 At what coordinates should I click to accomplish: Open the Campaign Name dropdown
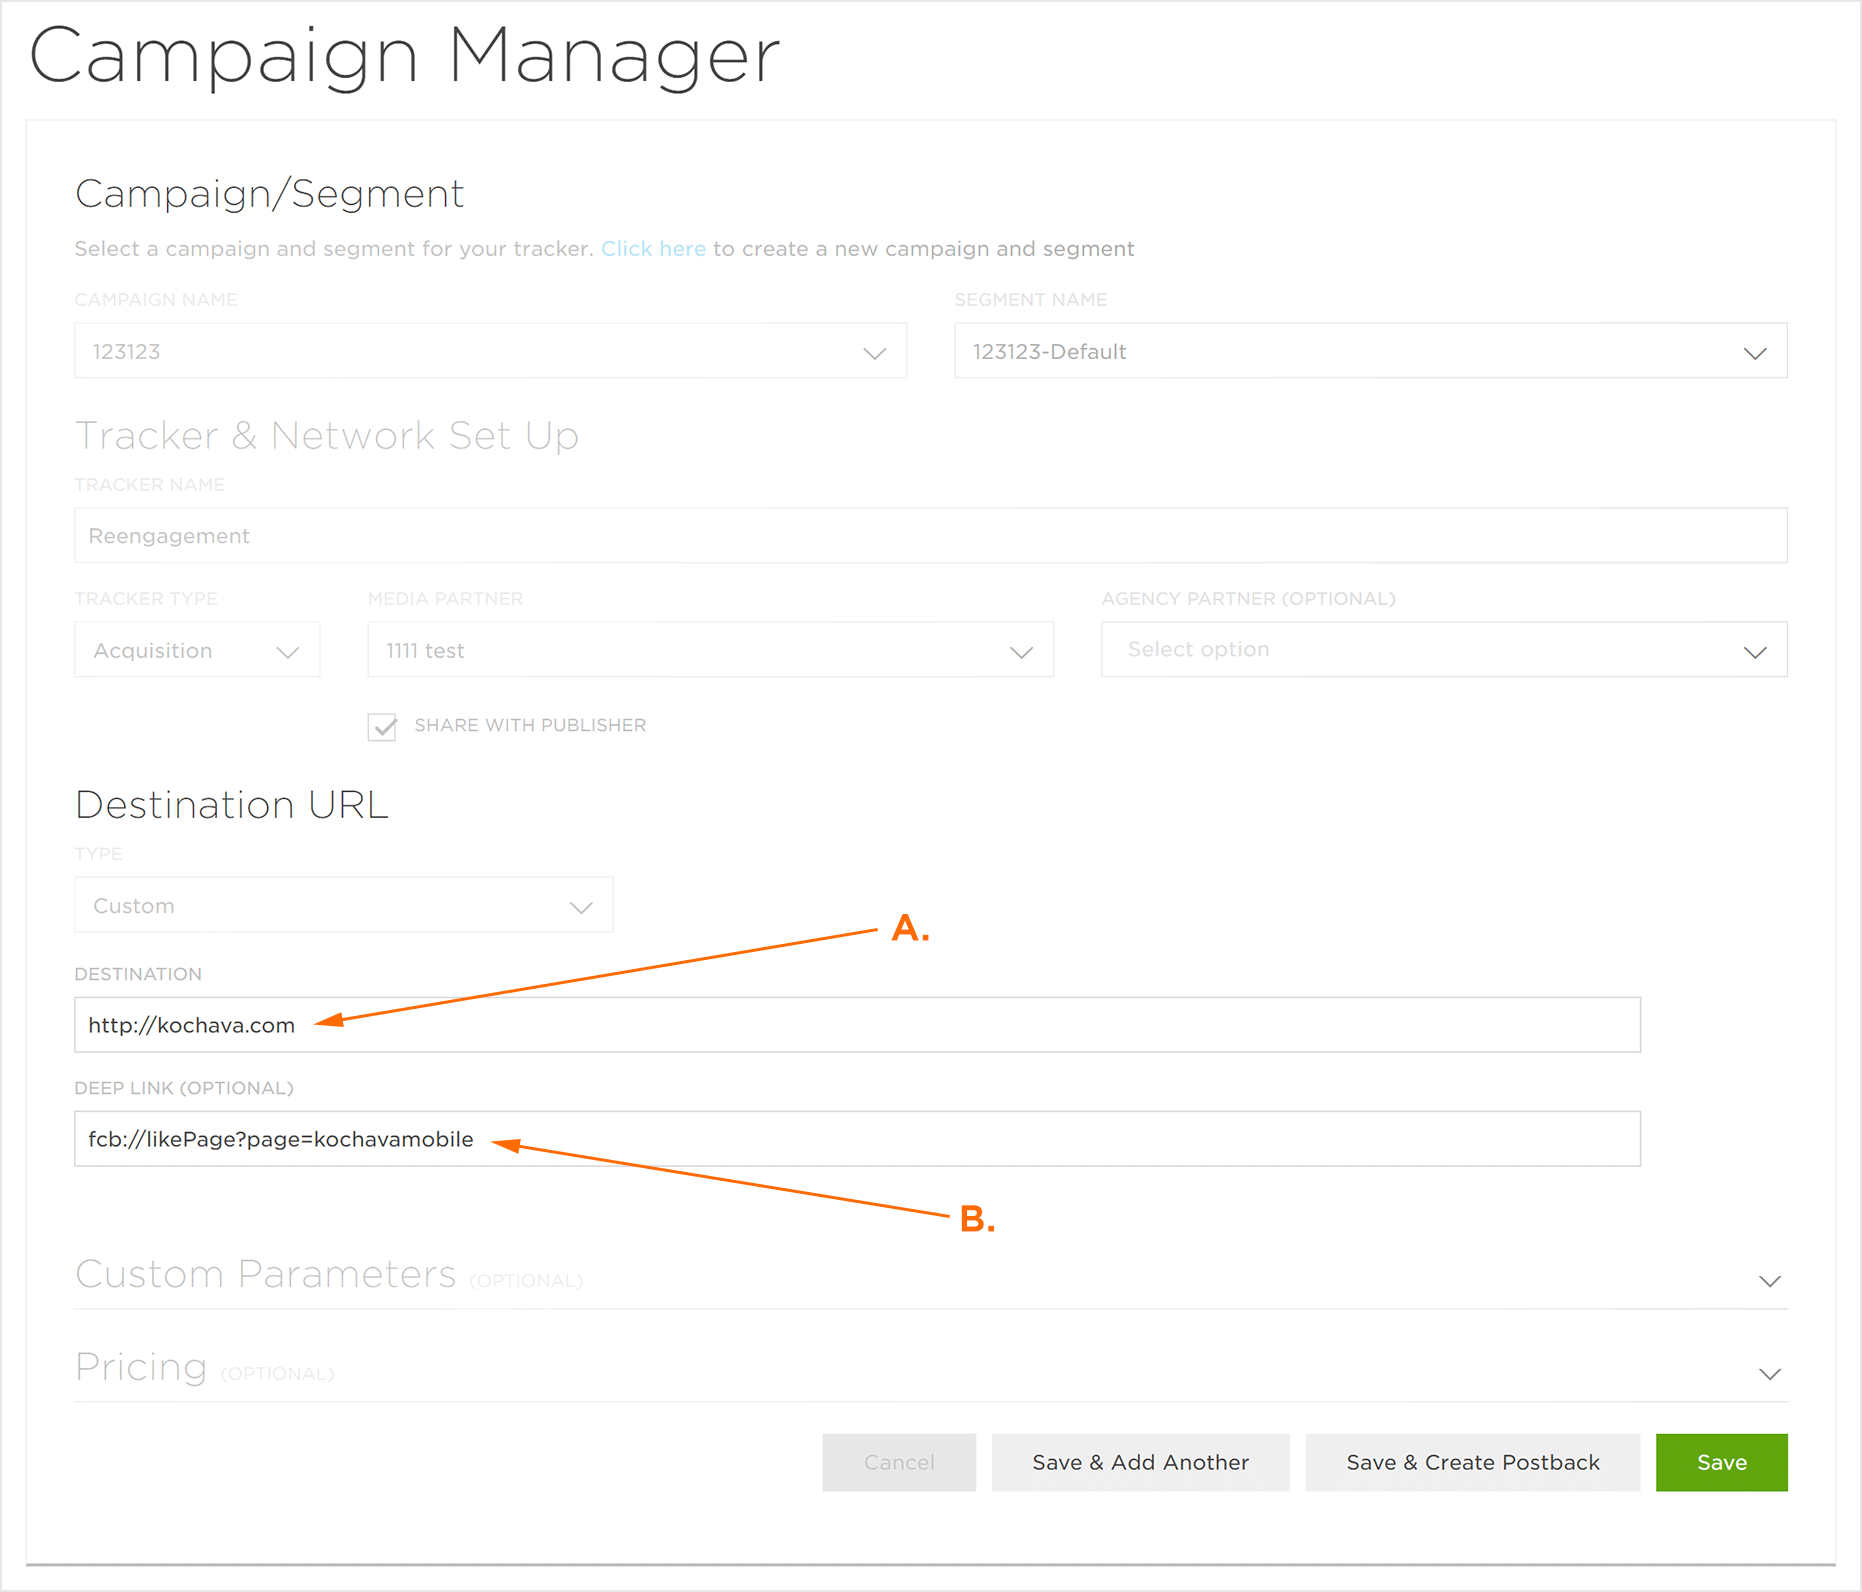click(x=490, y=351)
